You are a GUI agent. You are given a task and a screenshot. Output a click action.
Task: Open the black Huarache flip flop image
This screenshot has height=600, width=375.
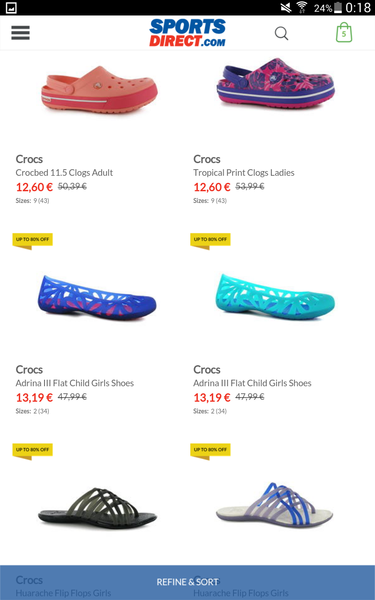(x=97, y=509)
